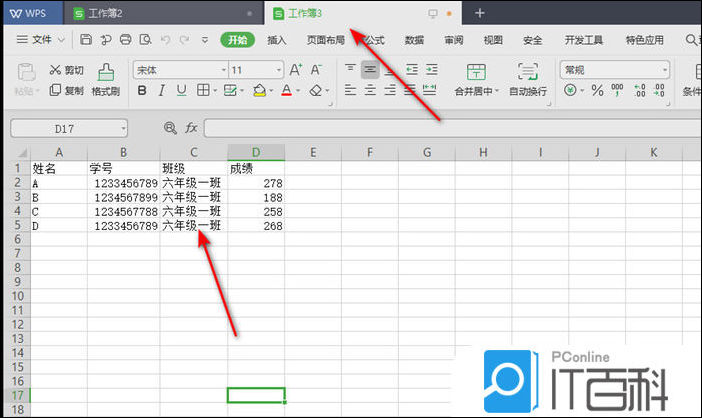Click the Borders icon
The width and height of the screenshot is (702, 418).
pyautogui.click(x=203, y=90)
